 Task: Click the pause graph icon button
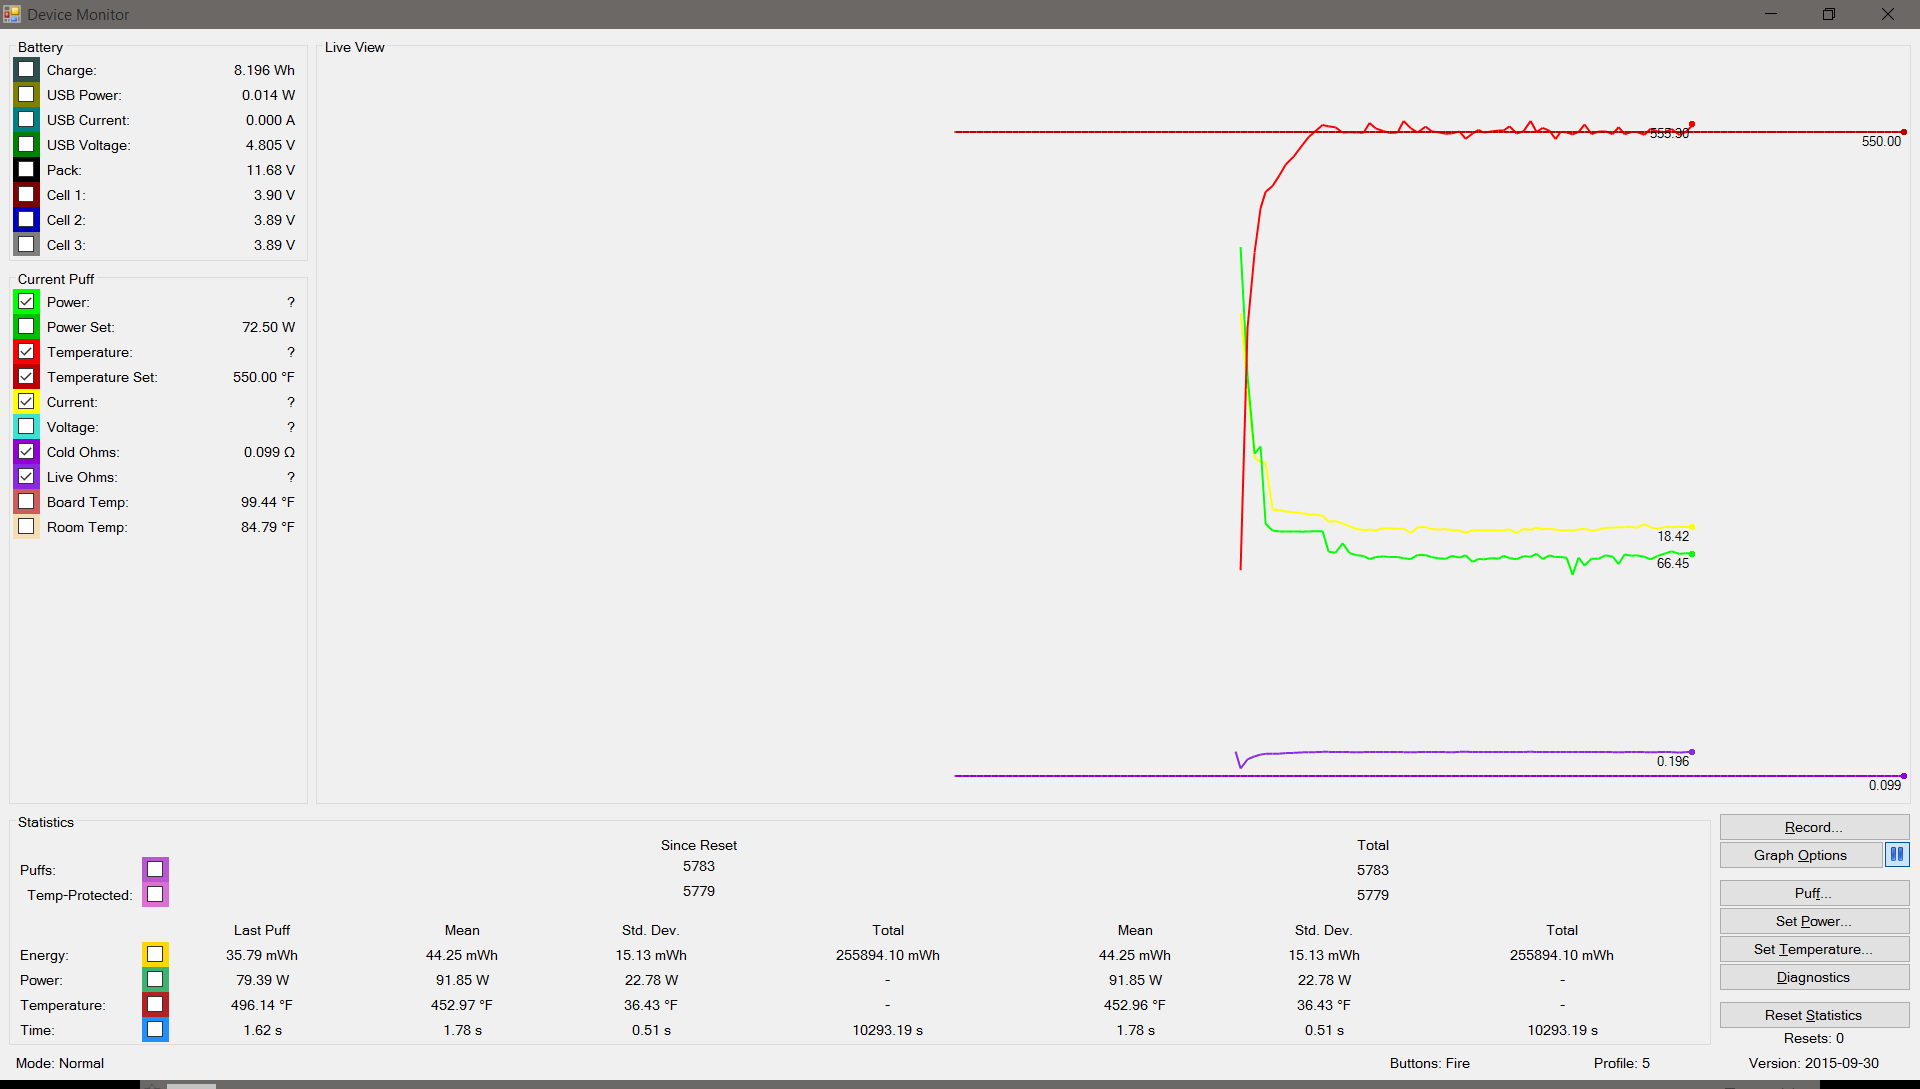[x=1896, y=855]
